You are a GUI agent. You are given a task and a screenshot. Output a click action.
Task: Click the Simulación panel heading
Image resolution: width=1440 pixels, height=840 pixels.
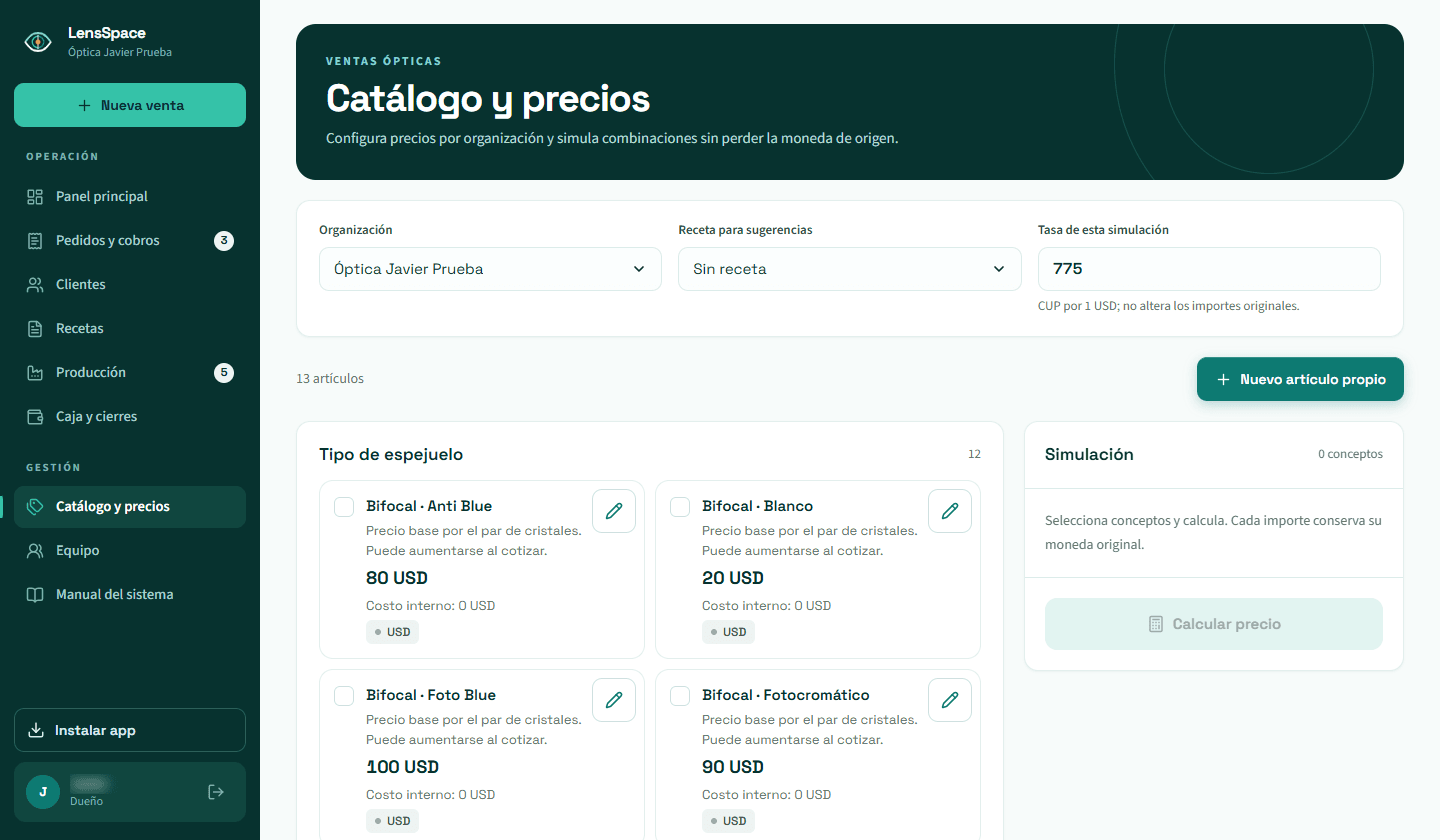[1089, 455]
